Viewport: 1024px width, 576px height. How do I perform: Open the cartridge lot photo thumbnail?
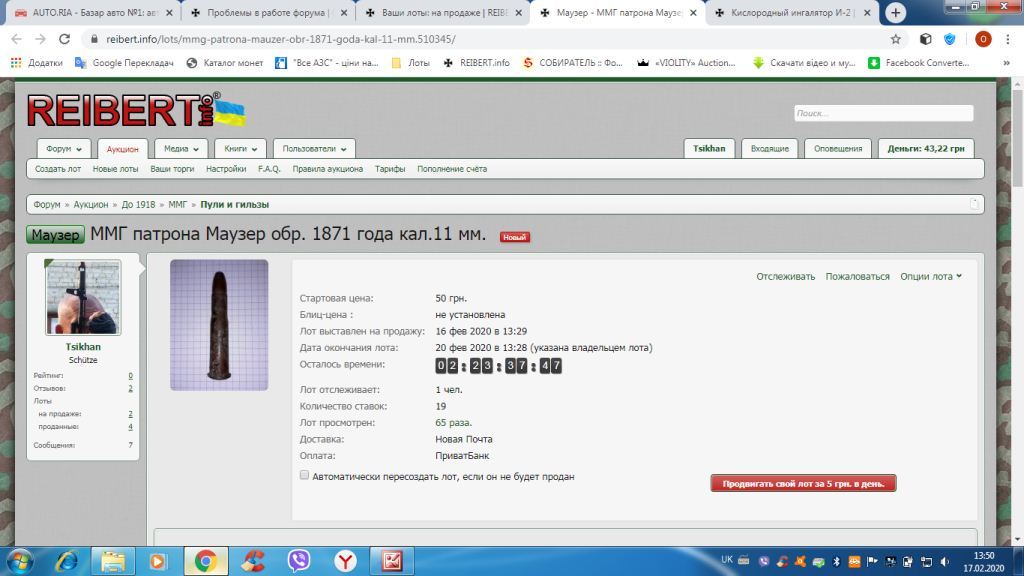click(219, 325)
